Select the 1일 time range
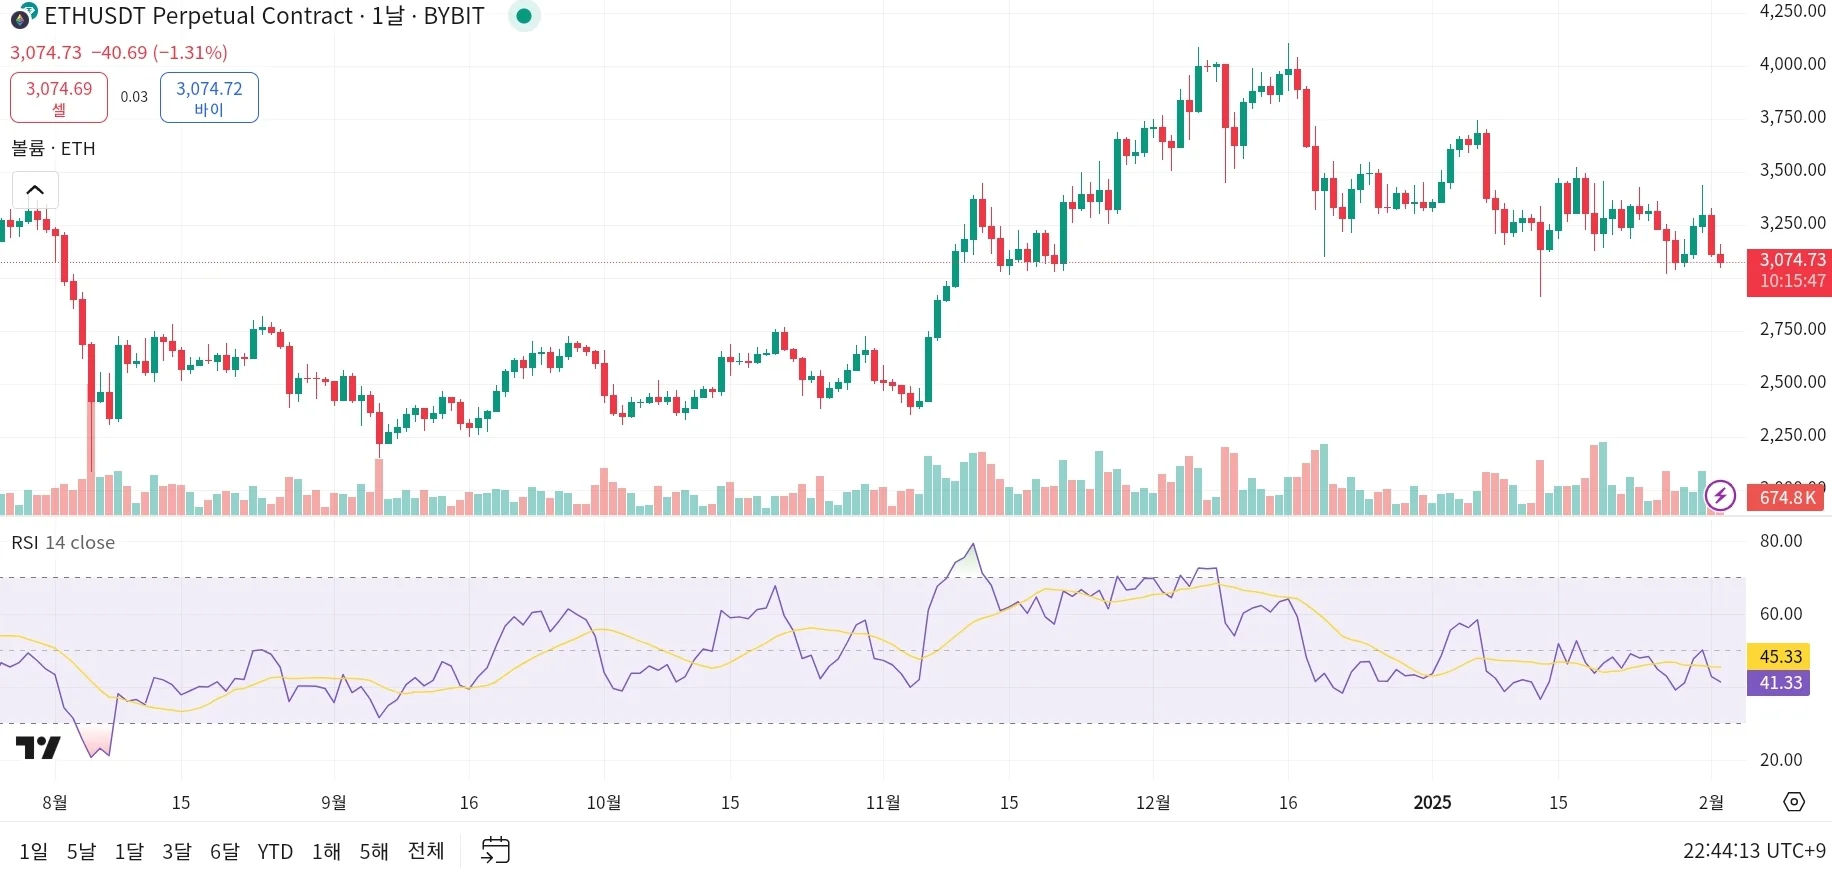This screenshot has height=873, width=1832. click(x=33, y=851)
